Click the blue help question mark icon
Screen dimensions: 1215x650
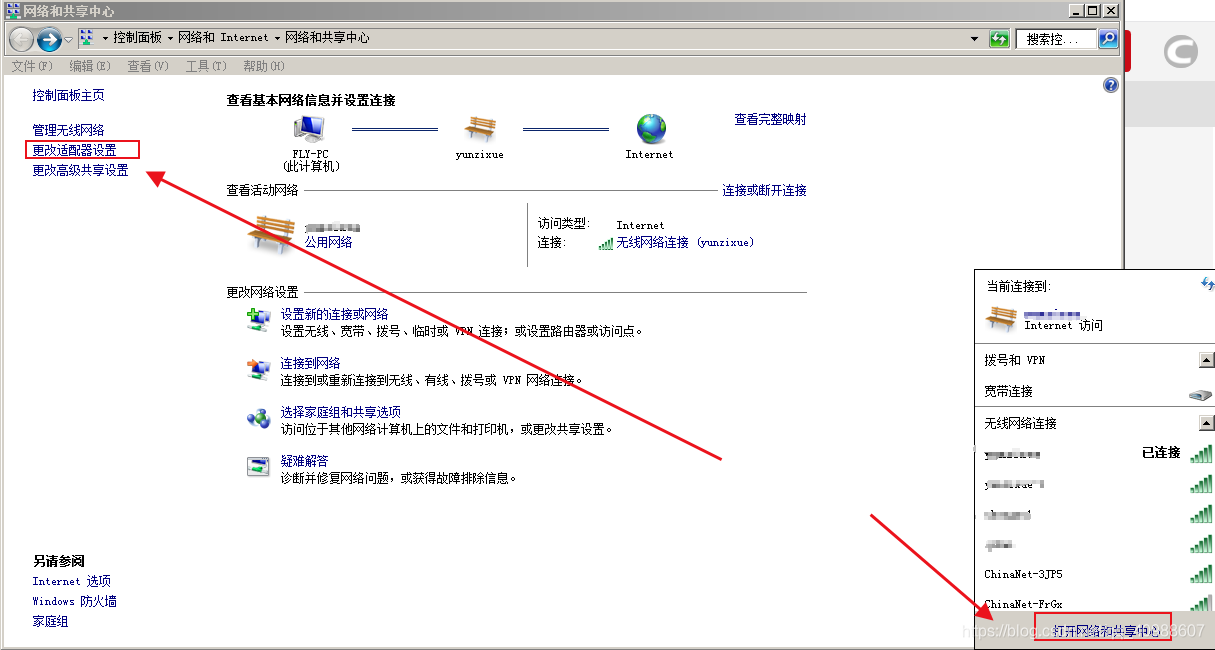coord(1110,85)
